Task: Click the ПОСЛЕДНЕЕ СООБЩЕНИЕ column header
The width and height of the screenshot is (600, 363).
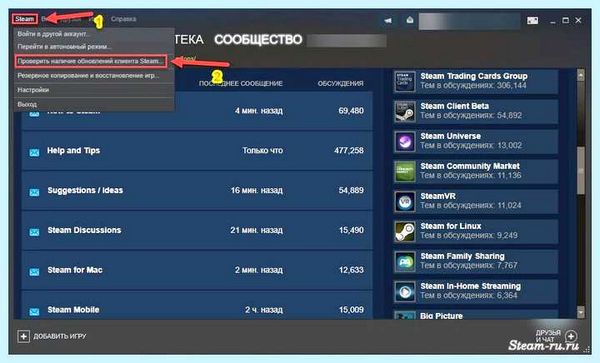Action: (241, 83)
